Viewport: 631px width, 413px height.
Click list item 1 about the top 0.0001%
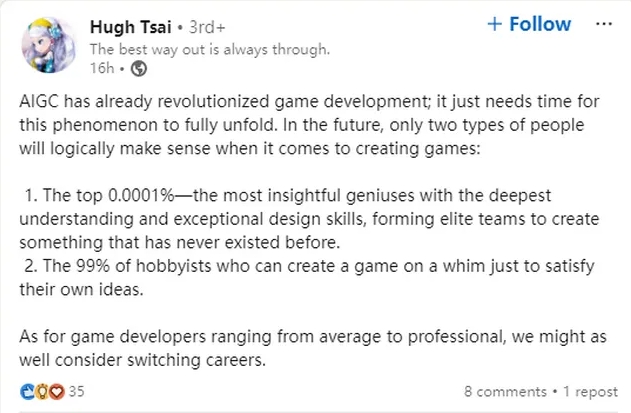pyautogui.click(x=309, y=219)
